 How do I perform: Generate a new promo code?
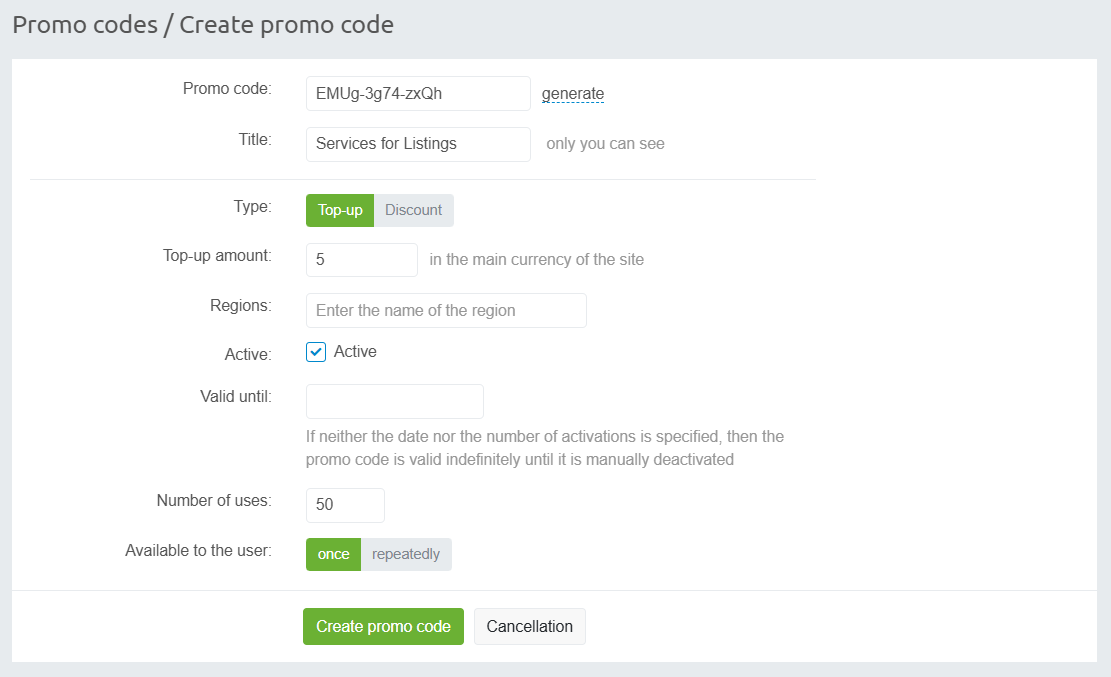tap(573, 94)
